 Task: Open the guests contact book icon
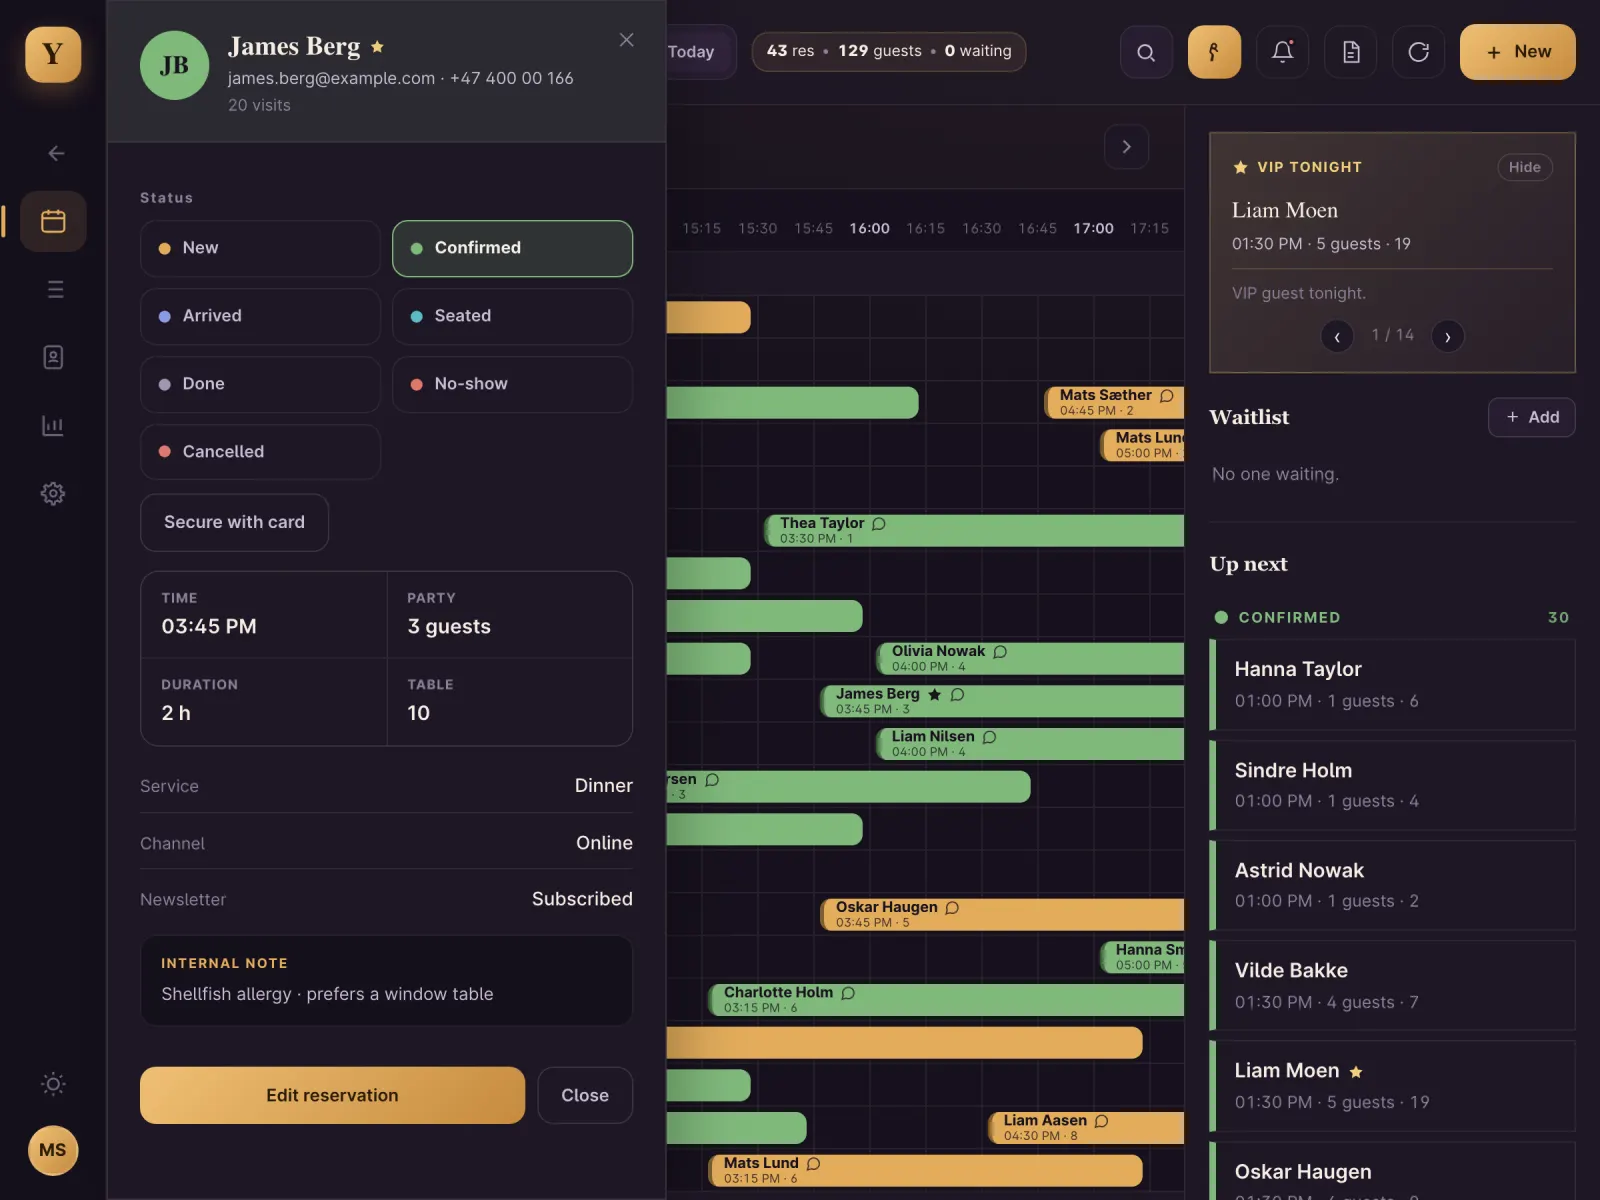click(x=53, y=357)
